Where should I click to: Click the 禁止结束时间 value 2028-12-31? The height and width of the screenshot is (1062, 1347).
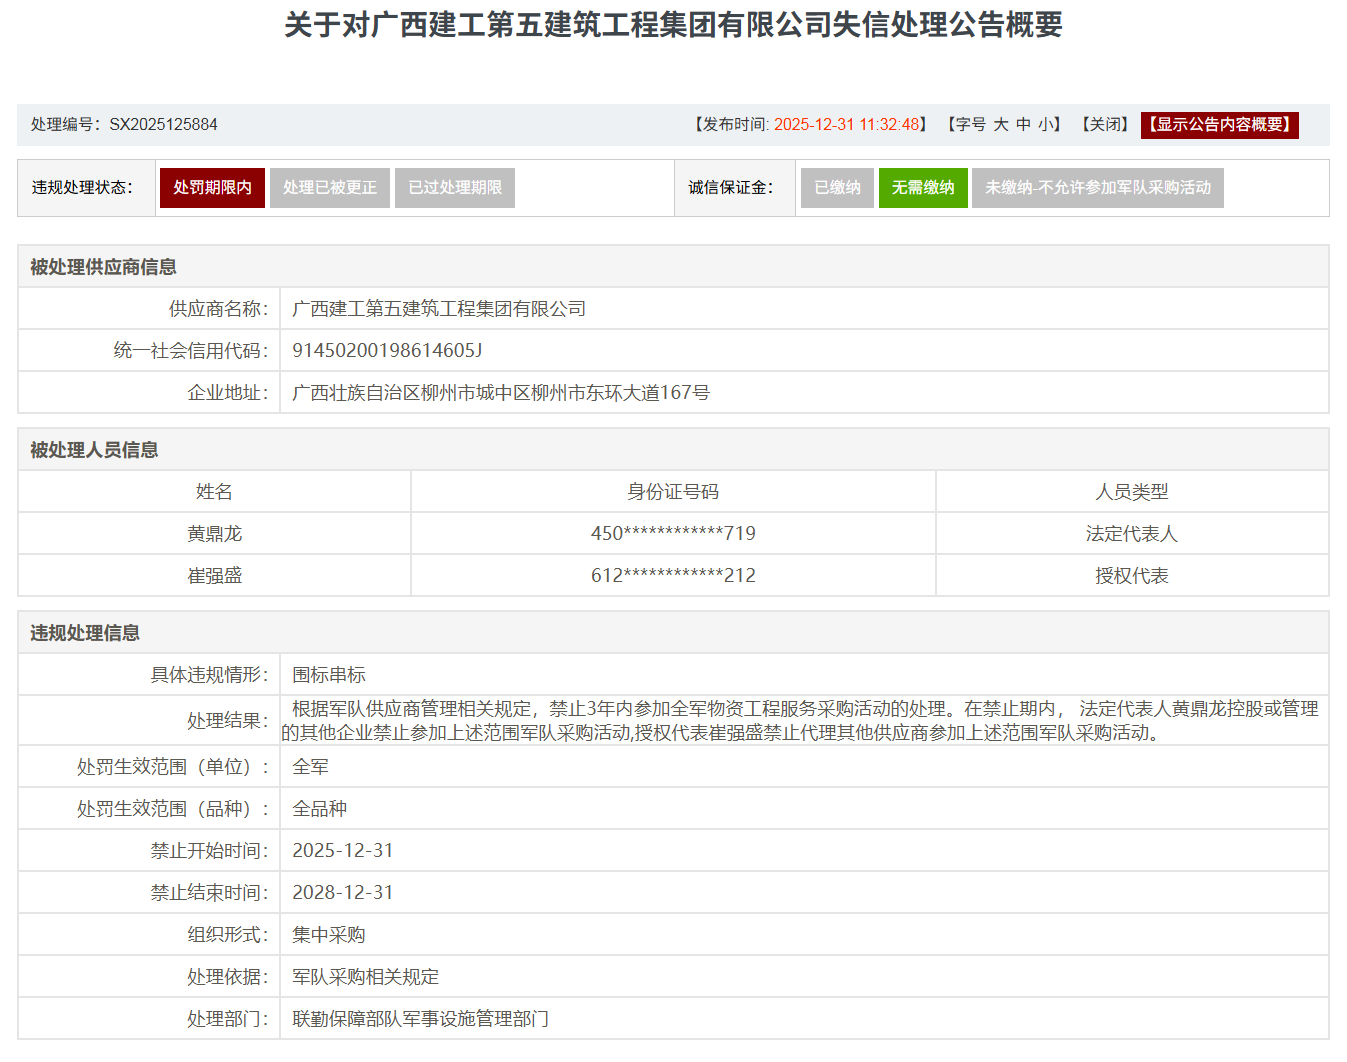[343, 893]
